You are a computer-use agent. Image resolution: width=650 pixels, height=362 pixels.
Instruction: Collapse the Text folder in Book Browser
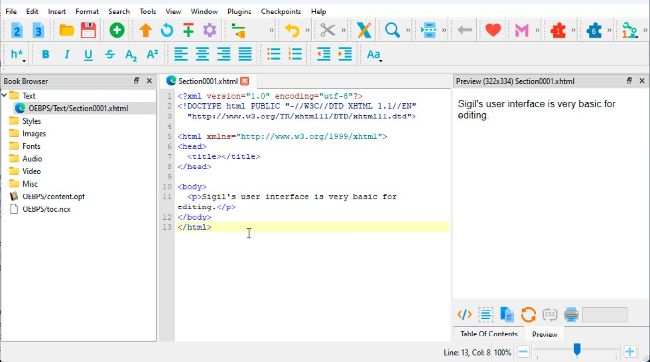pyautogui.click(x=4, y=96)
